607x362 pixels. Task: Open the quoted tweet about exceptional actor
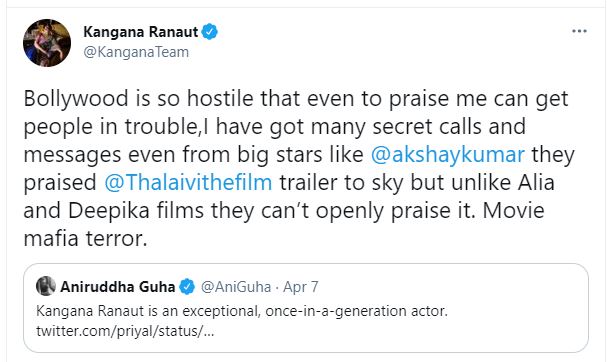point(306,308)
